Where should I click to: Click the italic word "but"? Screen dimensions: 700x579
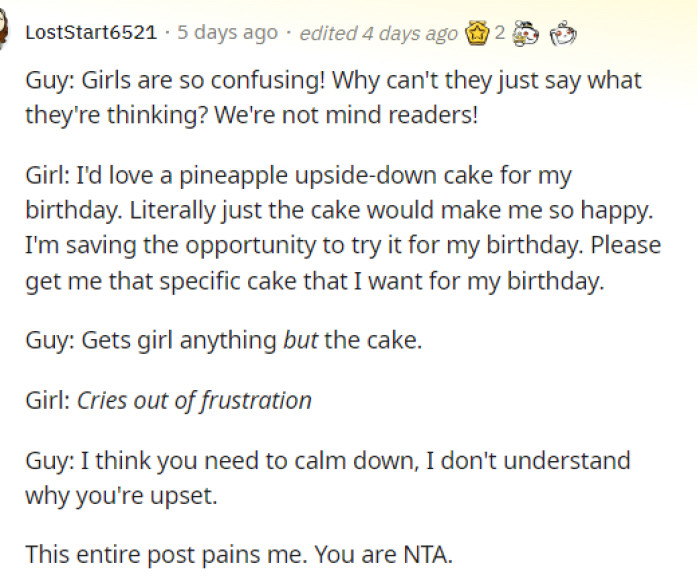[299, 340]
